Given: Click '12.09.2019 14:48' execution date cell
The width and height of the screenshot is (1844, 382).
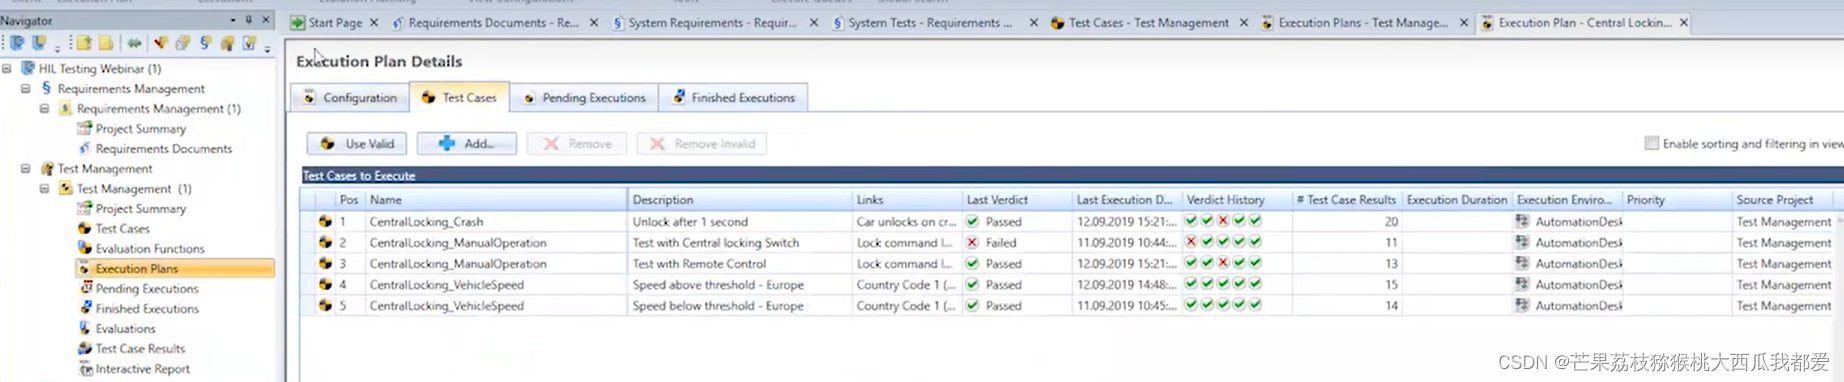Looking at the screenshot, I should pyautogui.click(x=1126, y=285).
